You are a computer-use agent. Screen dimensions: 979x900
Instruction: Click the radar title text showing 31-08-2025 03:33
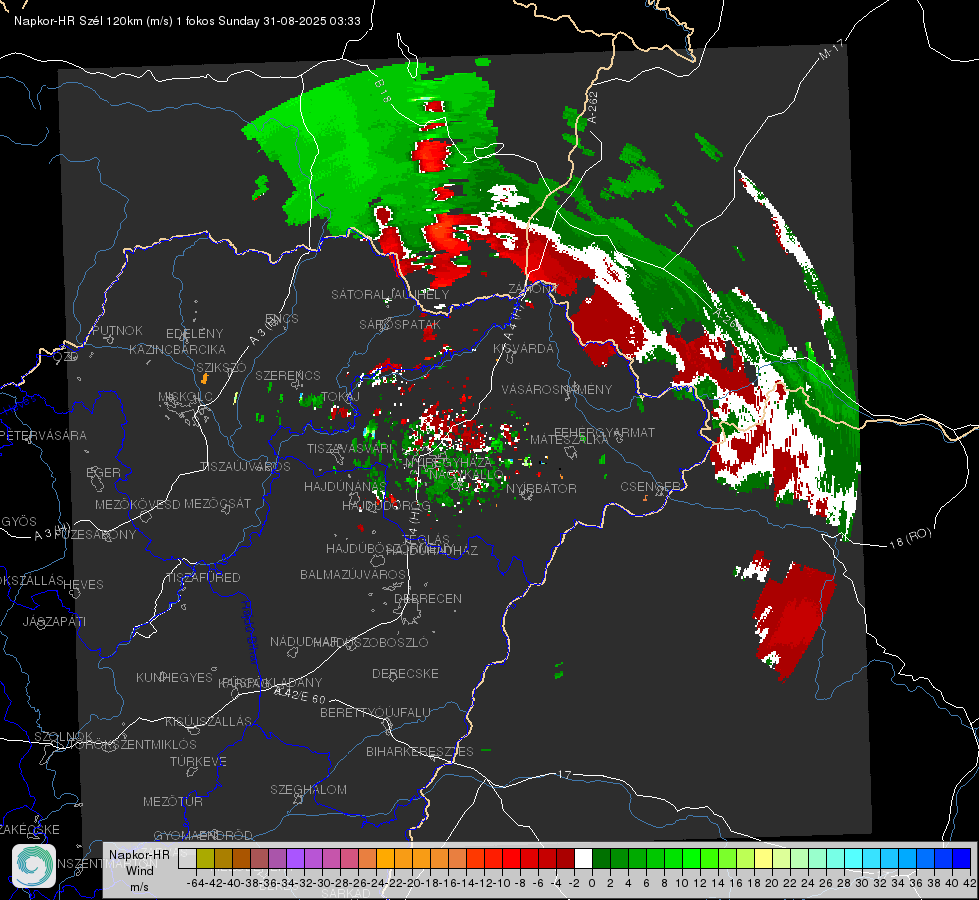187,21
